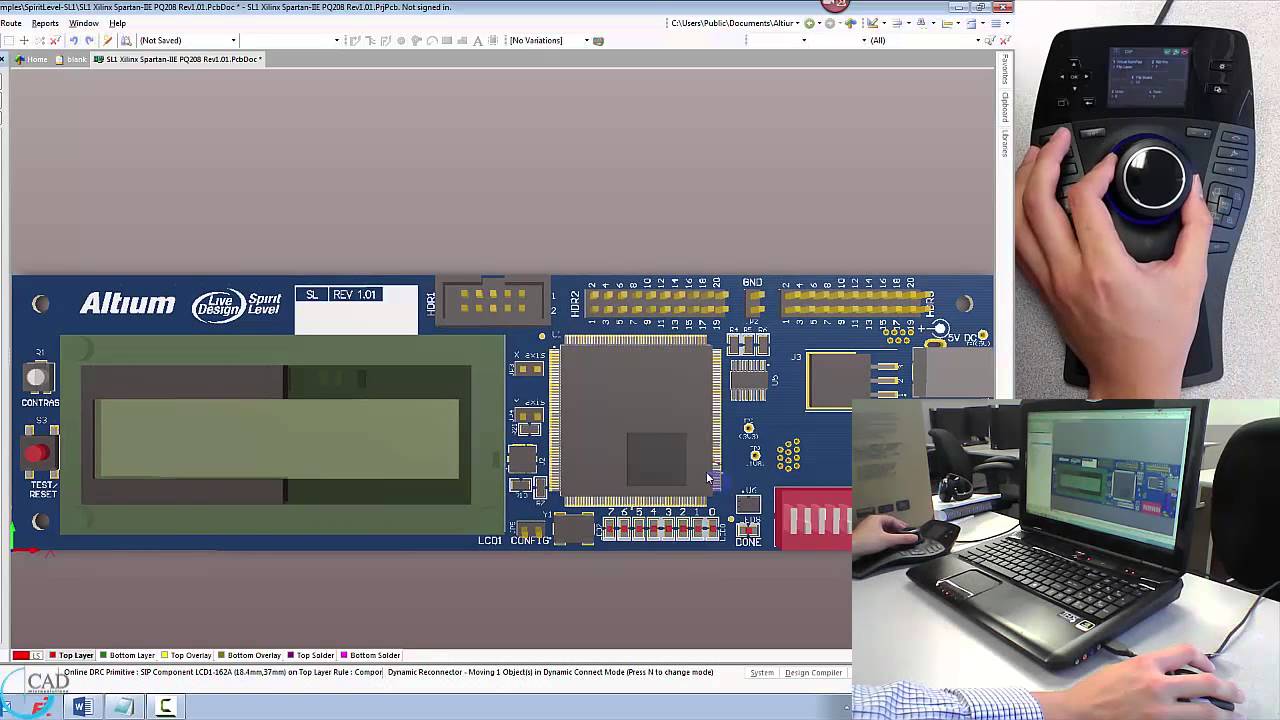Click the green navigate back button
This screenshot has width=1280, height=720.
point(809,23)
